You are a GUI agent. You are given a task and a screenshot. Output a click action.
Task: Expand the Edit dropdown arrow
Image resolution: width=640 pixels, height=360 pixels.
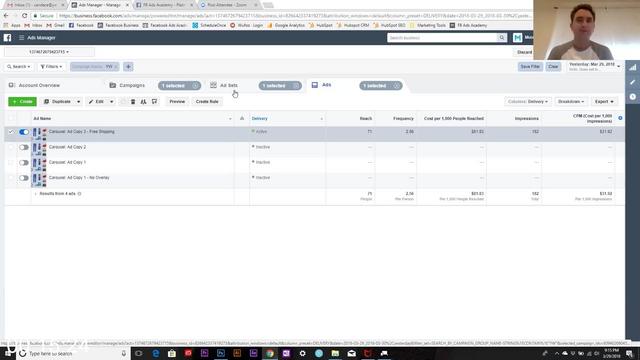click(111, 102)
